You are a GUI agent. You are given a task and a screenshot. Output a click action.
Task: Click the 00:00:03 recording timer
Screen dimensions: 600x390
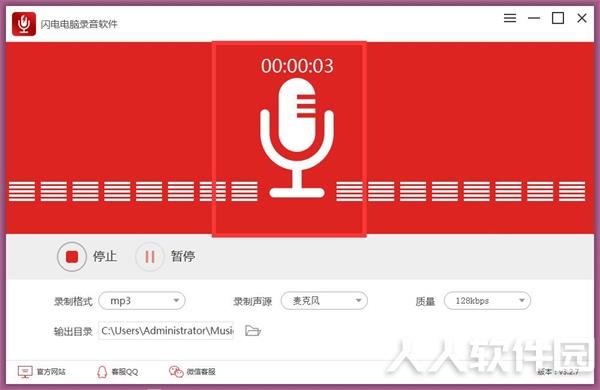[x=297, y=66]
